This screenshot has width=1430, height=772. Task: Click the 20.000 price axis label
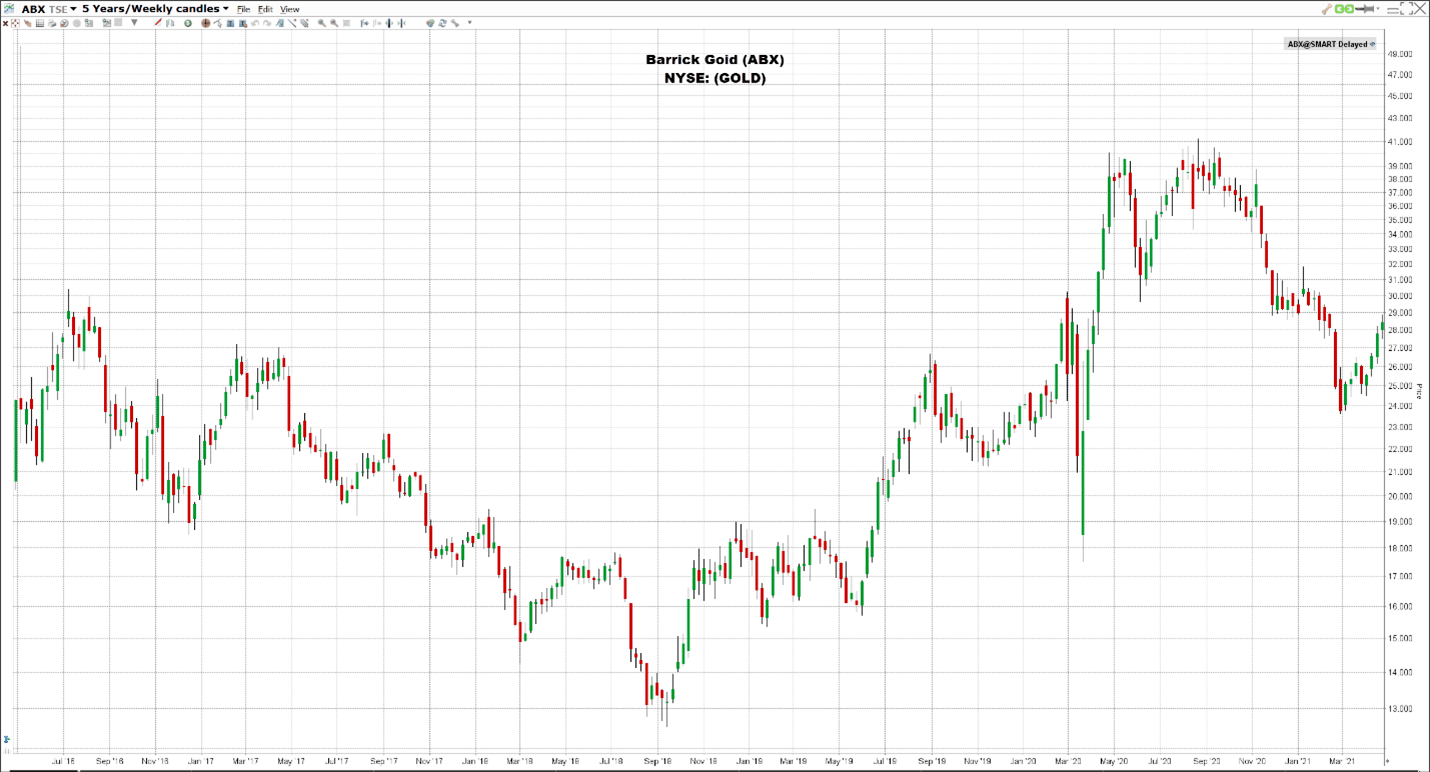pyautogui.click(x=1401, y=496)
